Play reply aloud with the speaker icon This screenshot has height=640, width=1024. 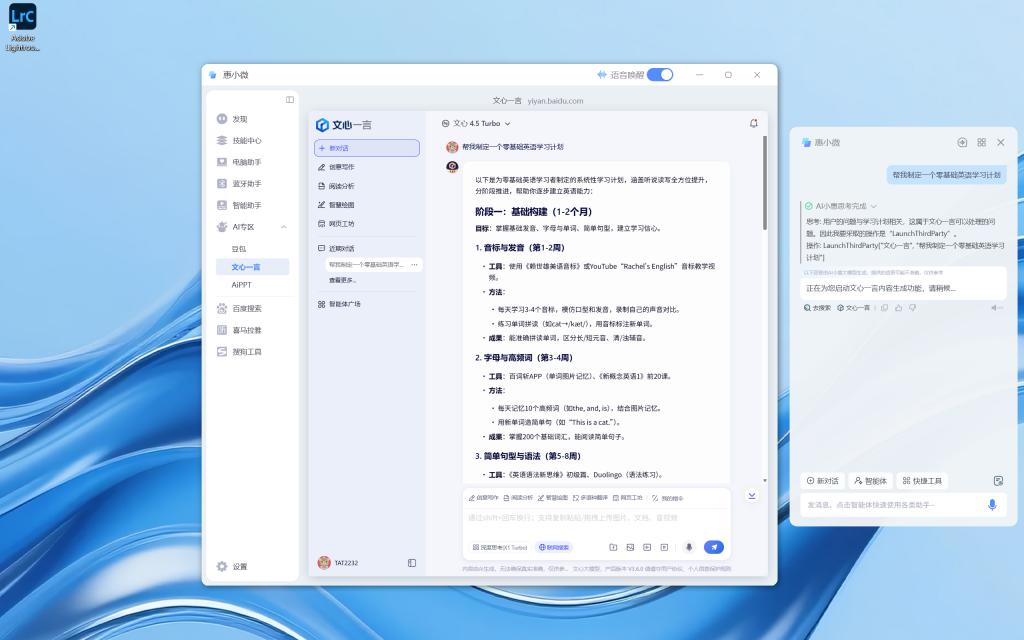click(995, 308)
